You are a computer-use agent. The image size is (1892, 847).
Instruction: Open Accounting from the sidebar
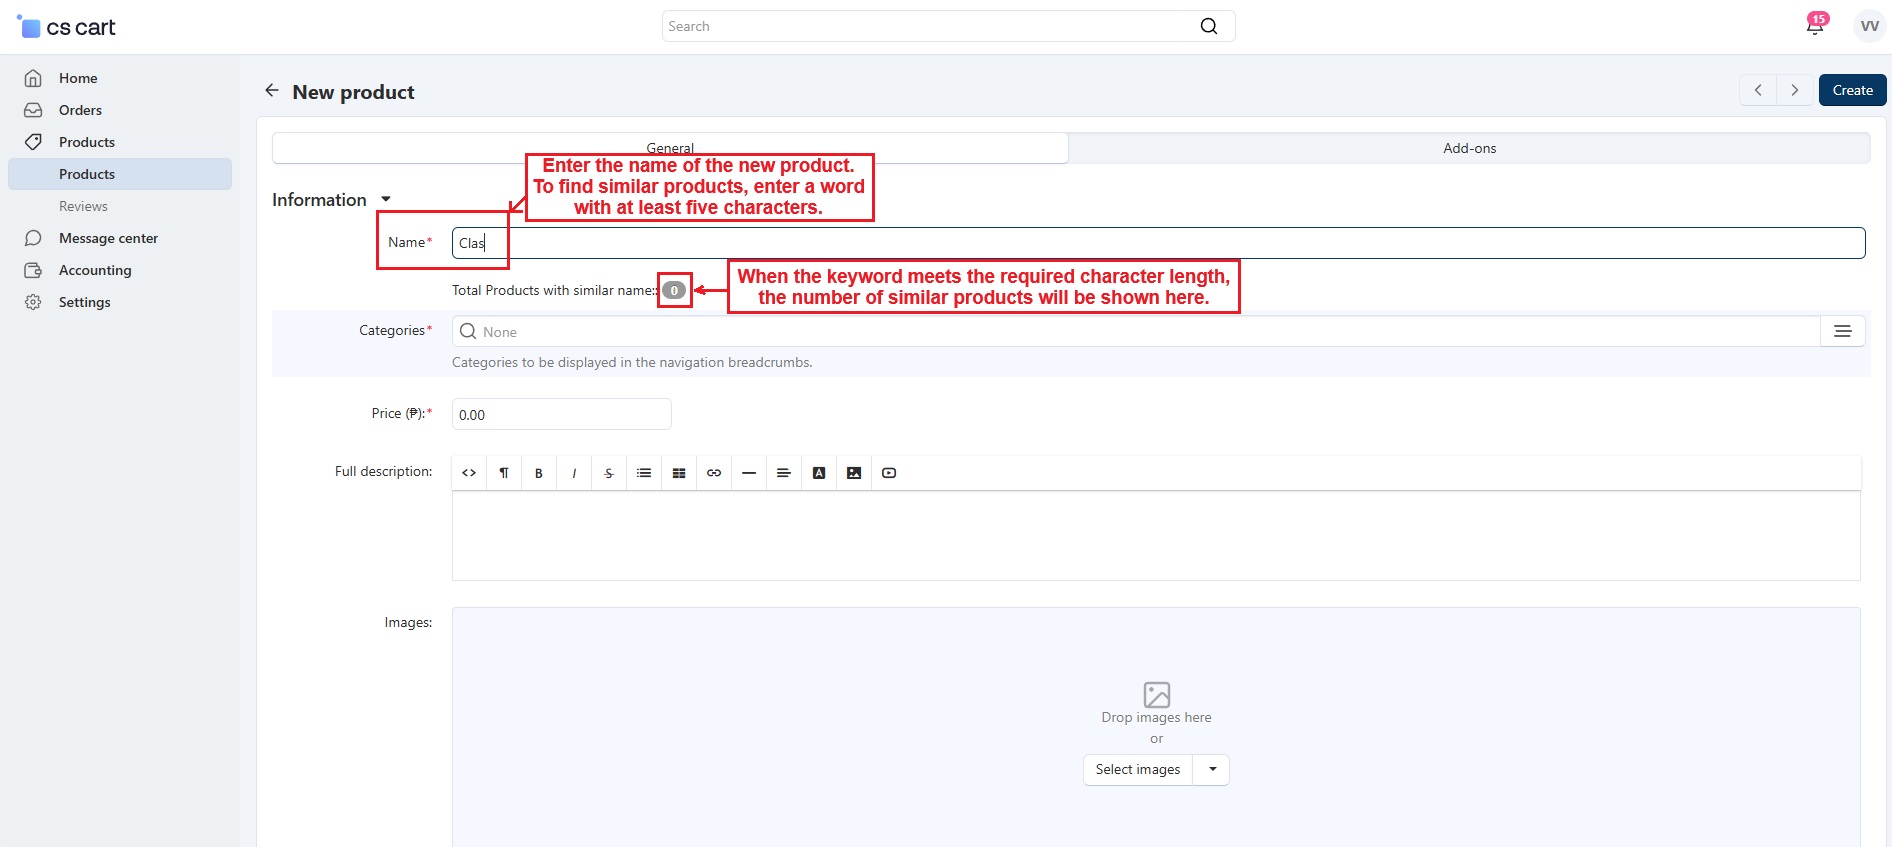(95, 270)
